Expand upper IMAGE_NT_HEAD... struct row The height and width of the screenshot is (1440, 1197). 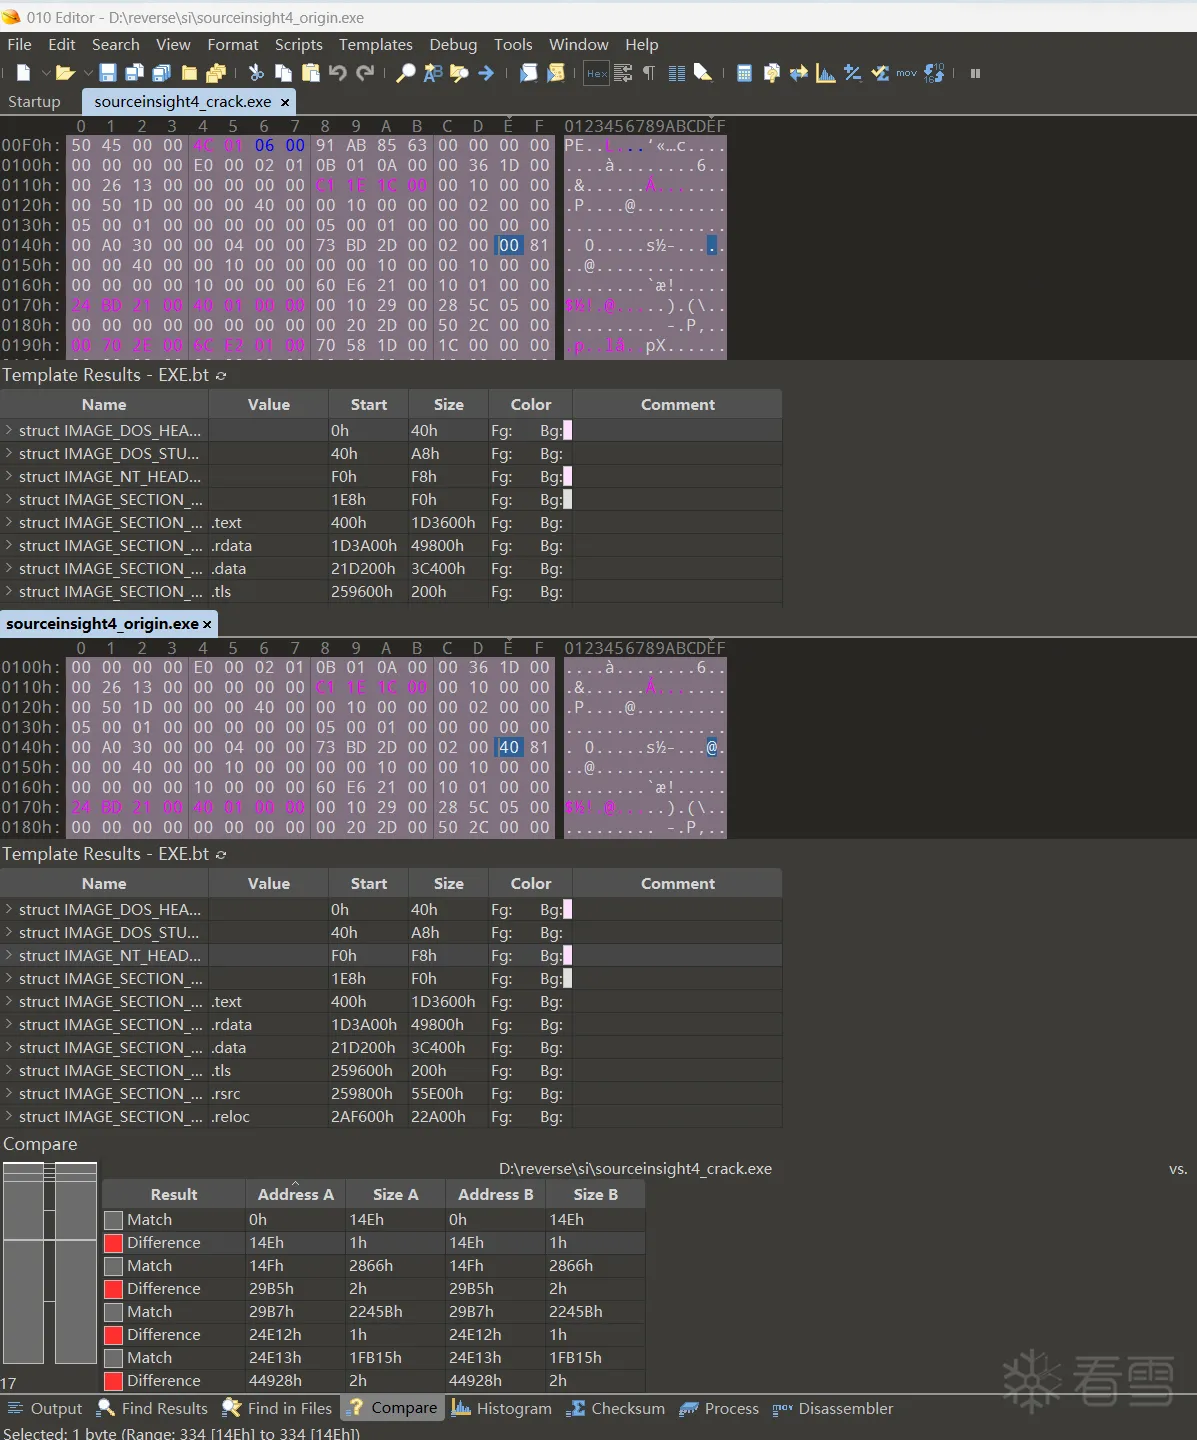9,476
